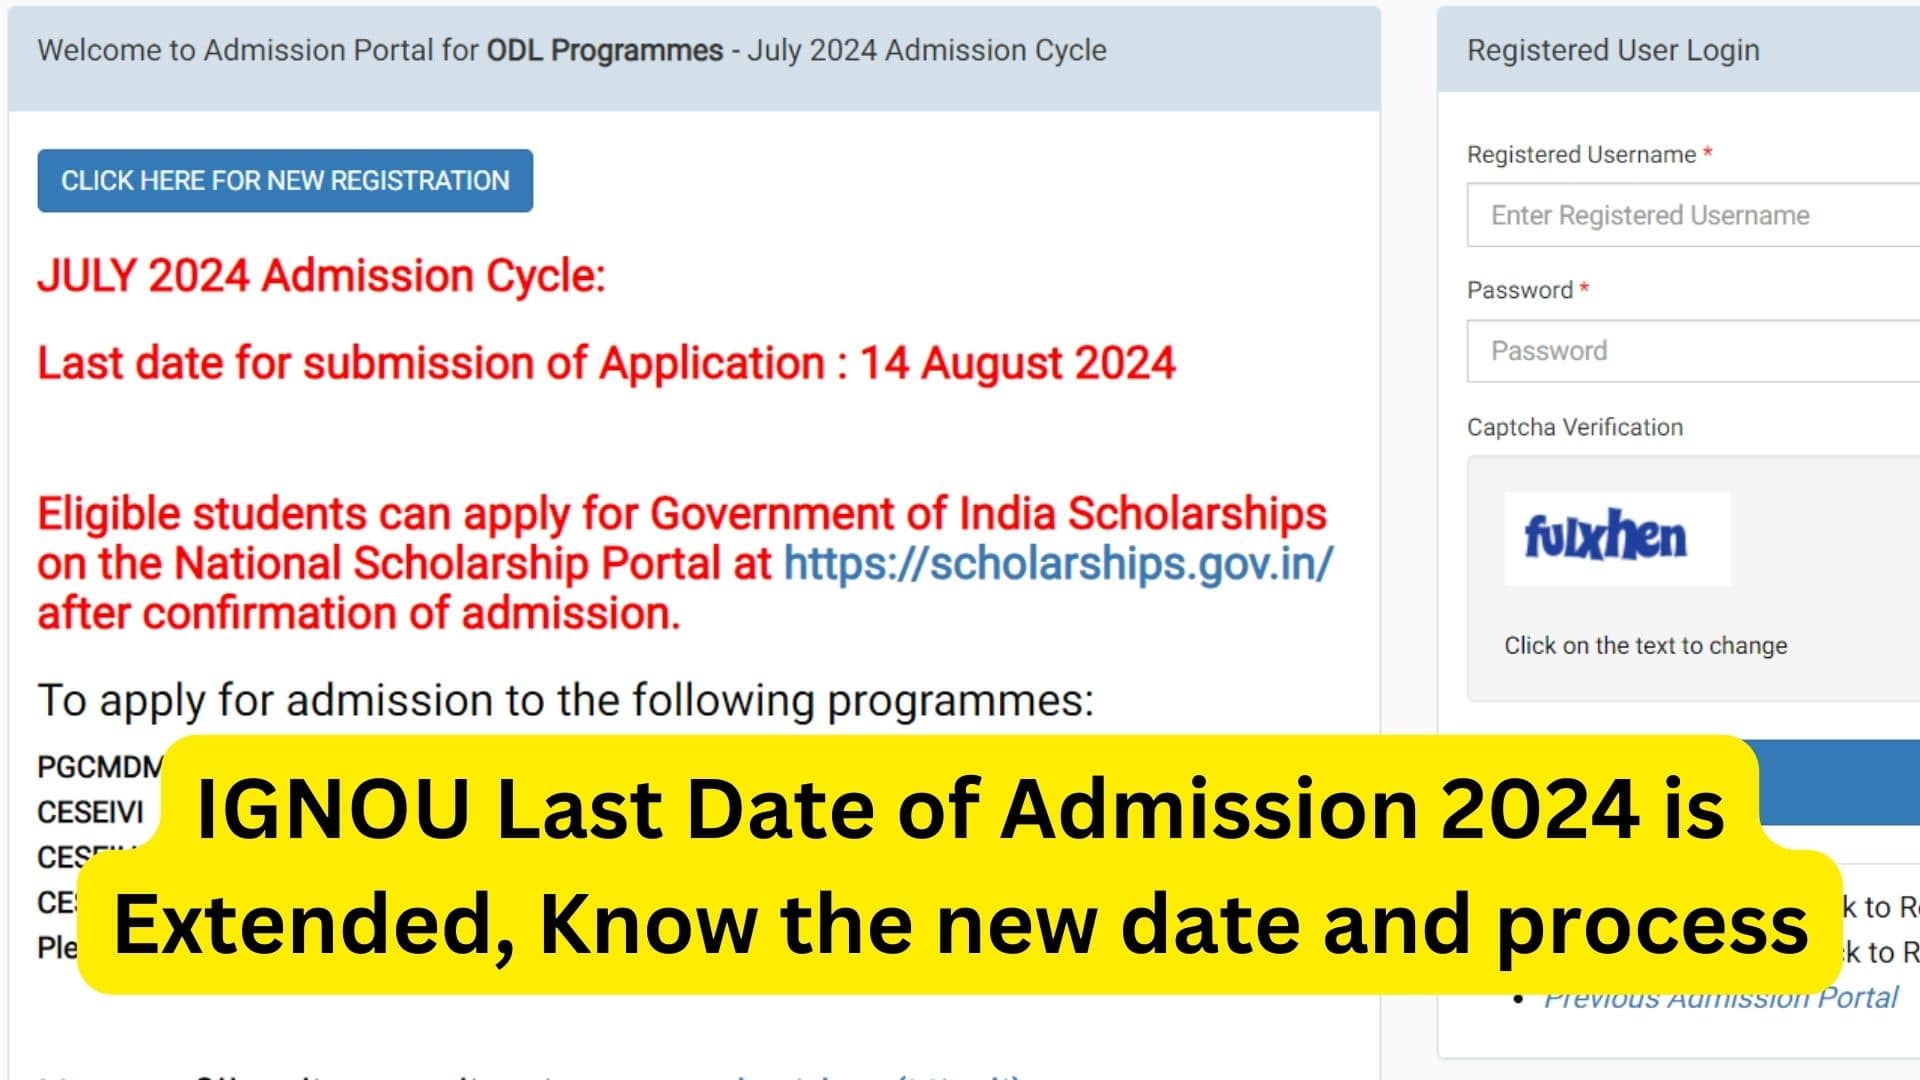
Task: Focus the Registered Username input field
Action: [1690, 215]
